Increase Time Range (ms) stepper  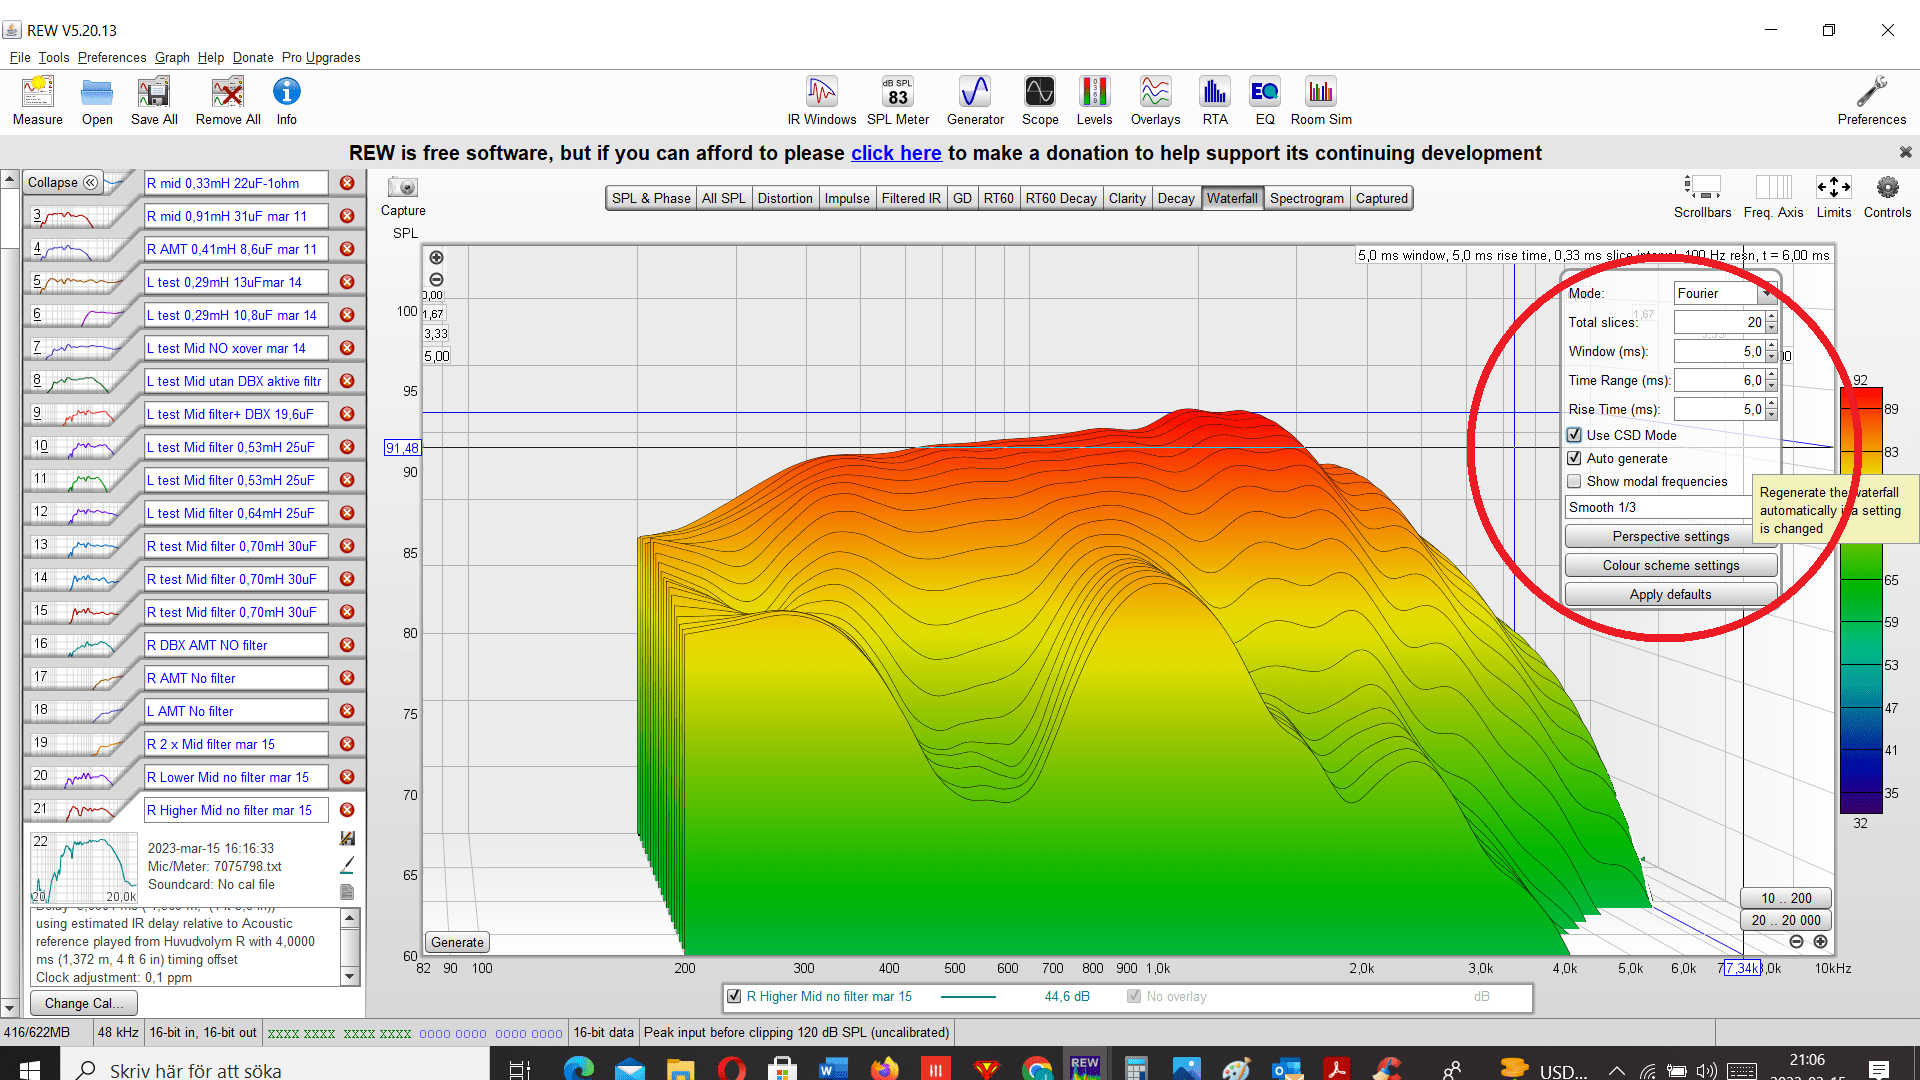click(x=1771, y=375)
